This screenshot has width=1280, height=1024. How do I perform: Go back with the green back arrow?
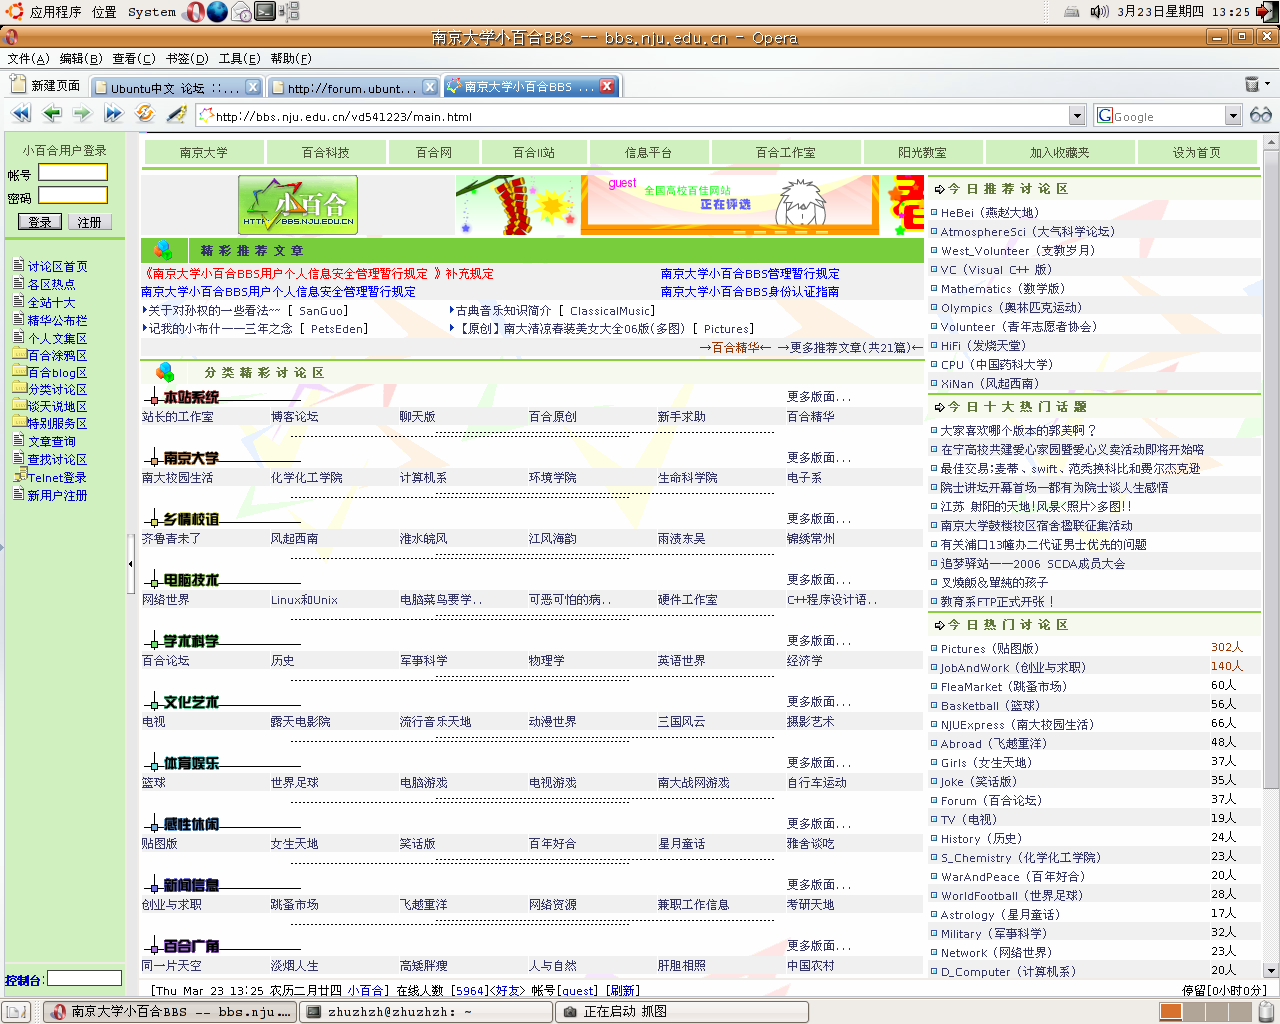point(52,114)
